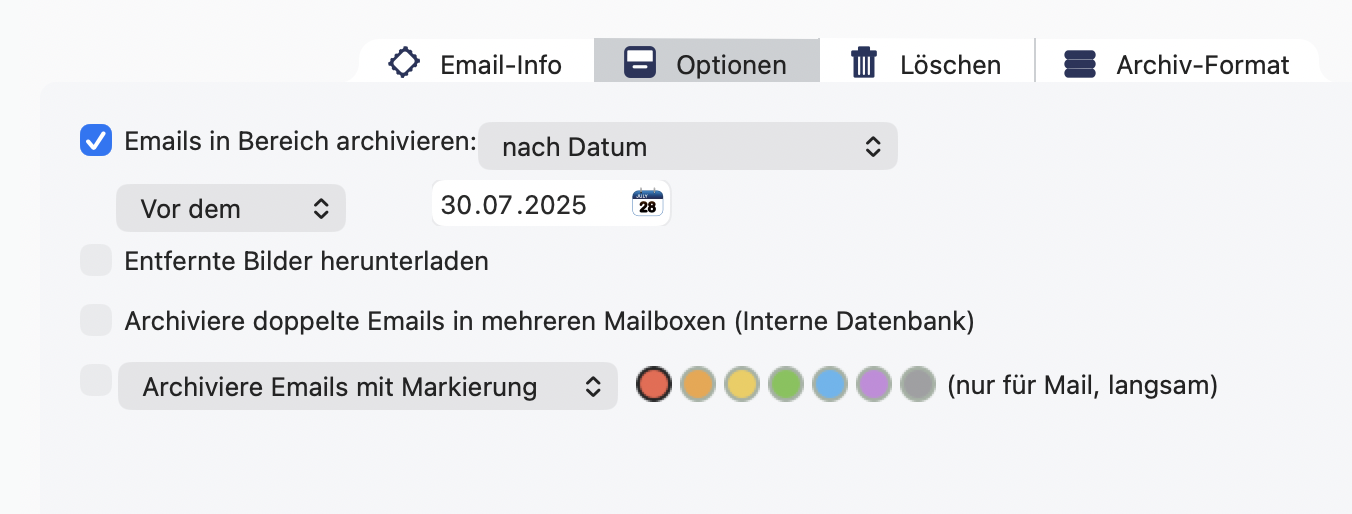Open the nach Datum dropdown
This screenshot has width=1352, height=514.
pos(688,147)
